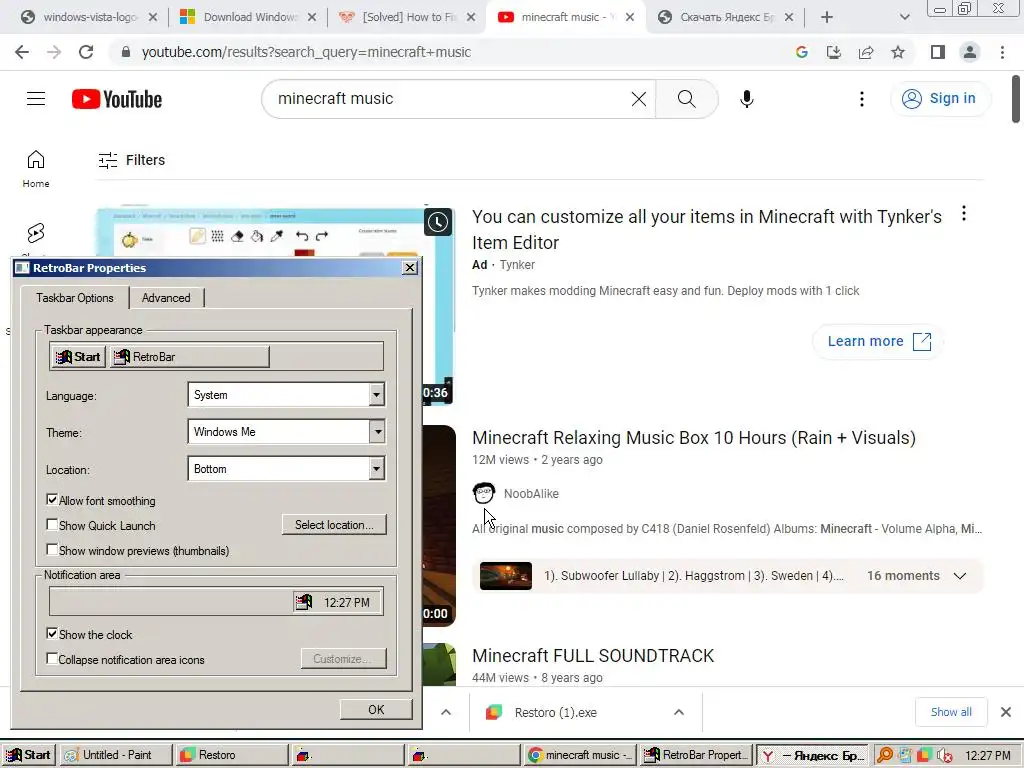Reload the YouTube page
Screen dimensions: 1024x768
[x=86, y=52]
